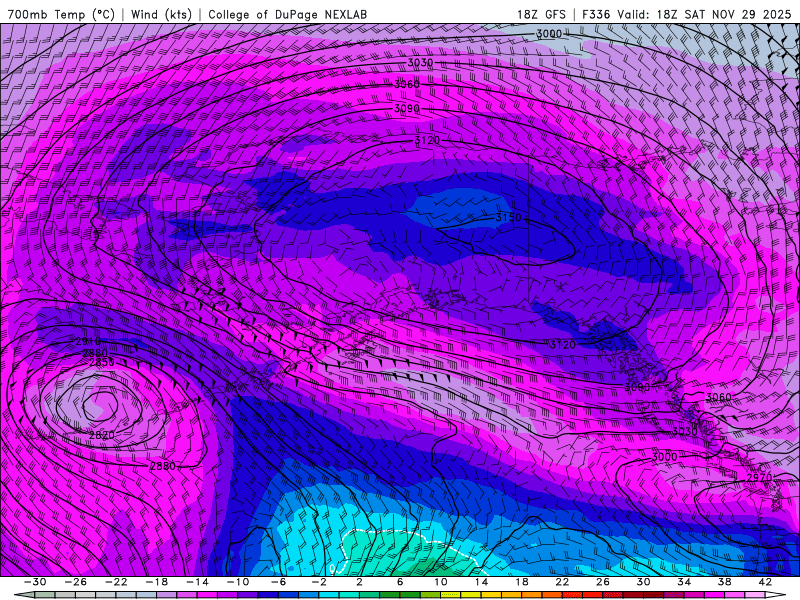The image size is (800, 600).
Task: Click the colorbar label 38
Action: coord(724,582)
